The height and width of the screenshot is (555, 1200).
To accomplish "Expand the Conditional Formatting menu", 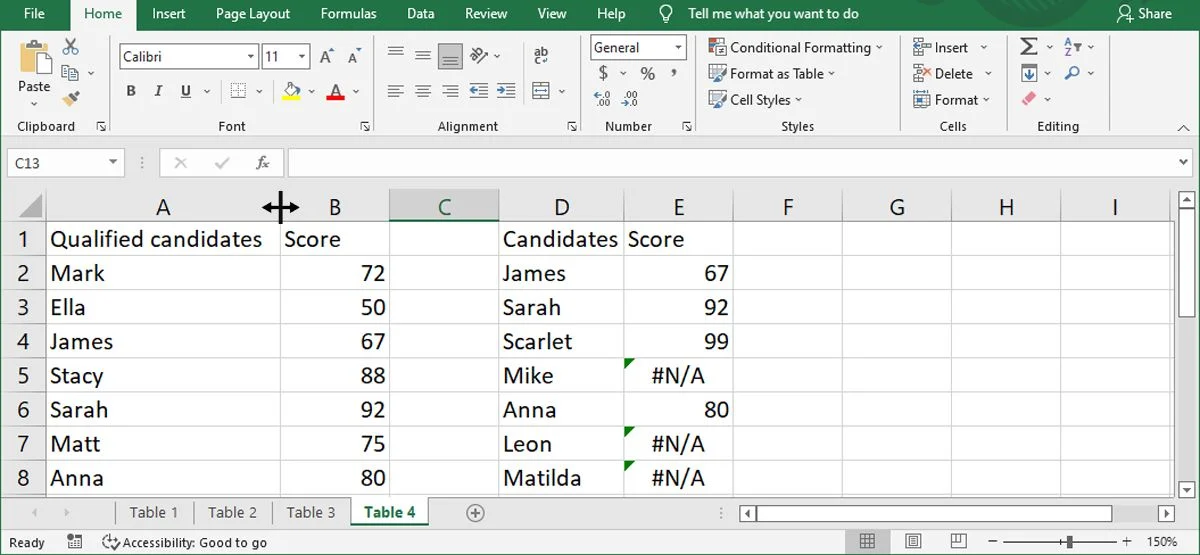I will point(796,47).
